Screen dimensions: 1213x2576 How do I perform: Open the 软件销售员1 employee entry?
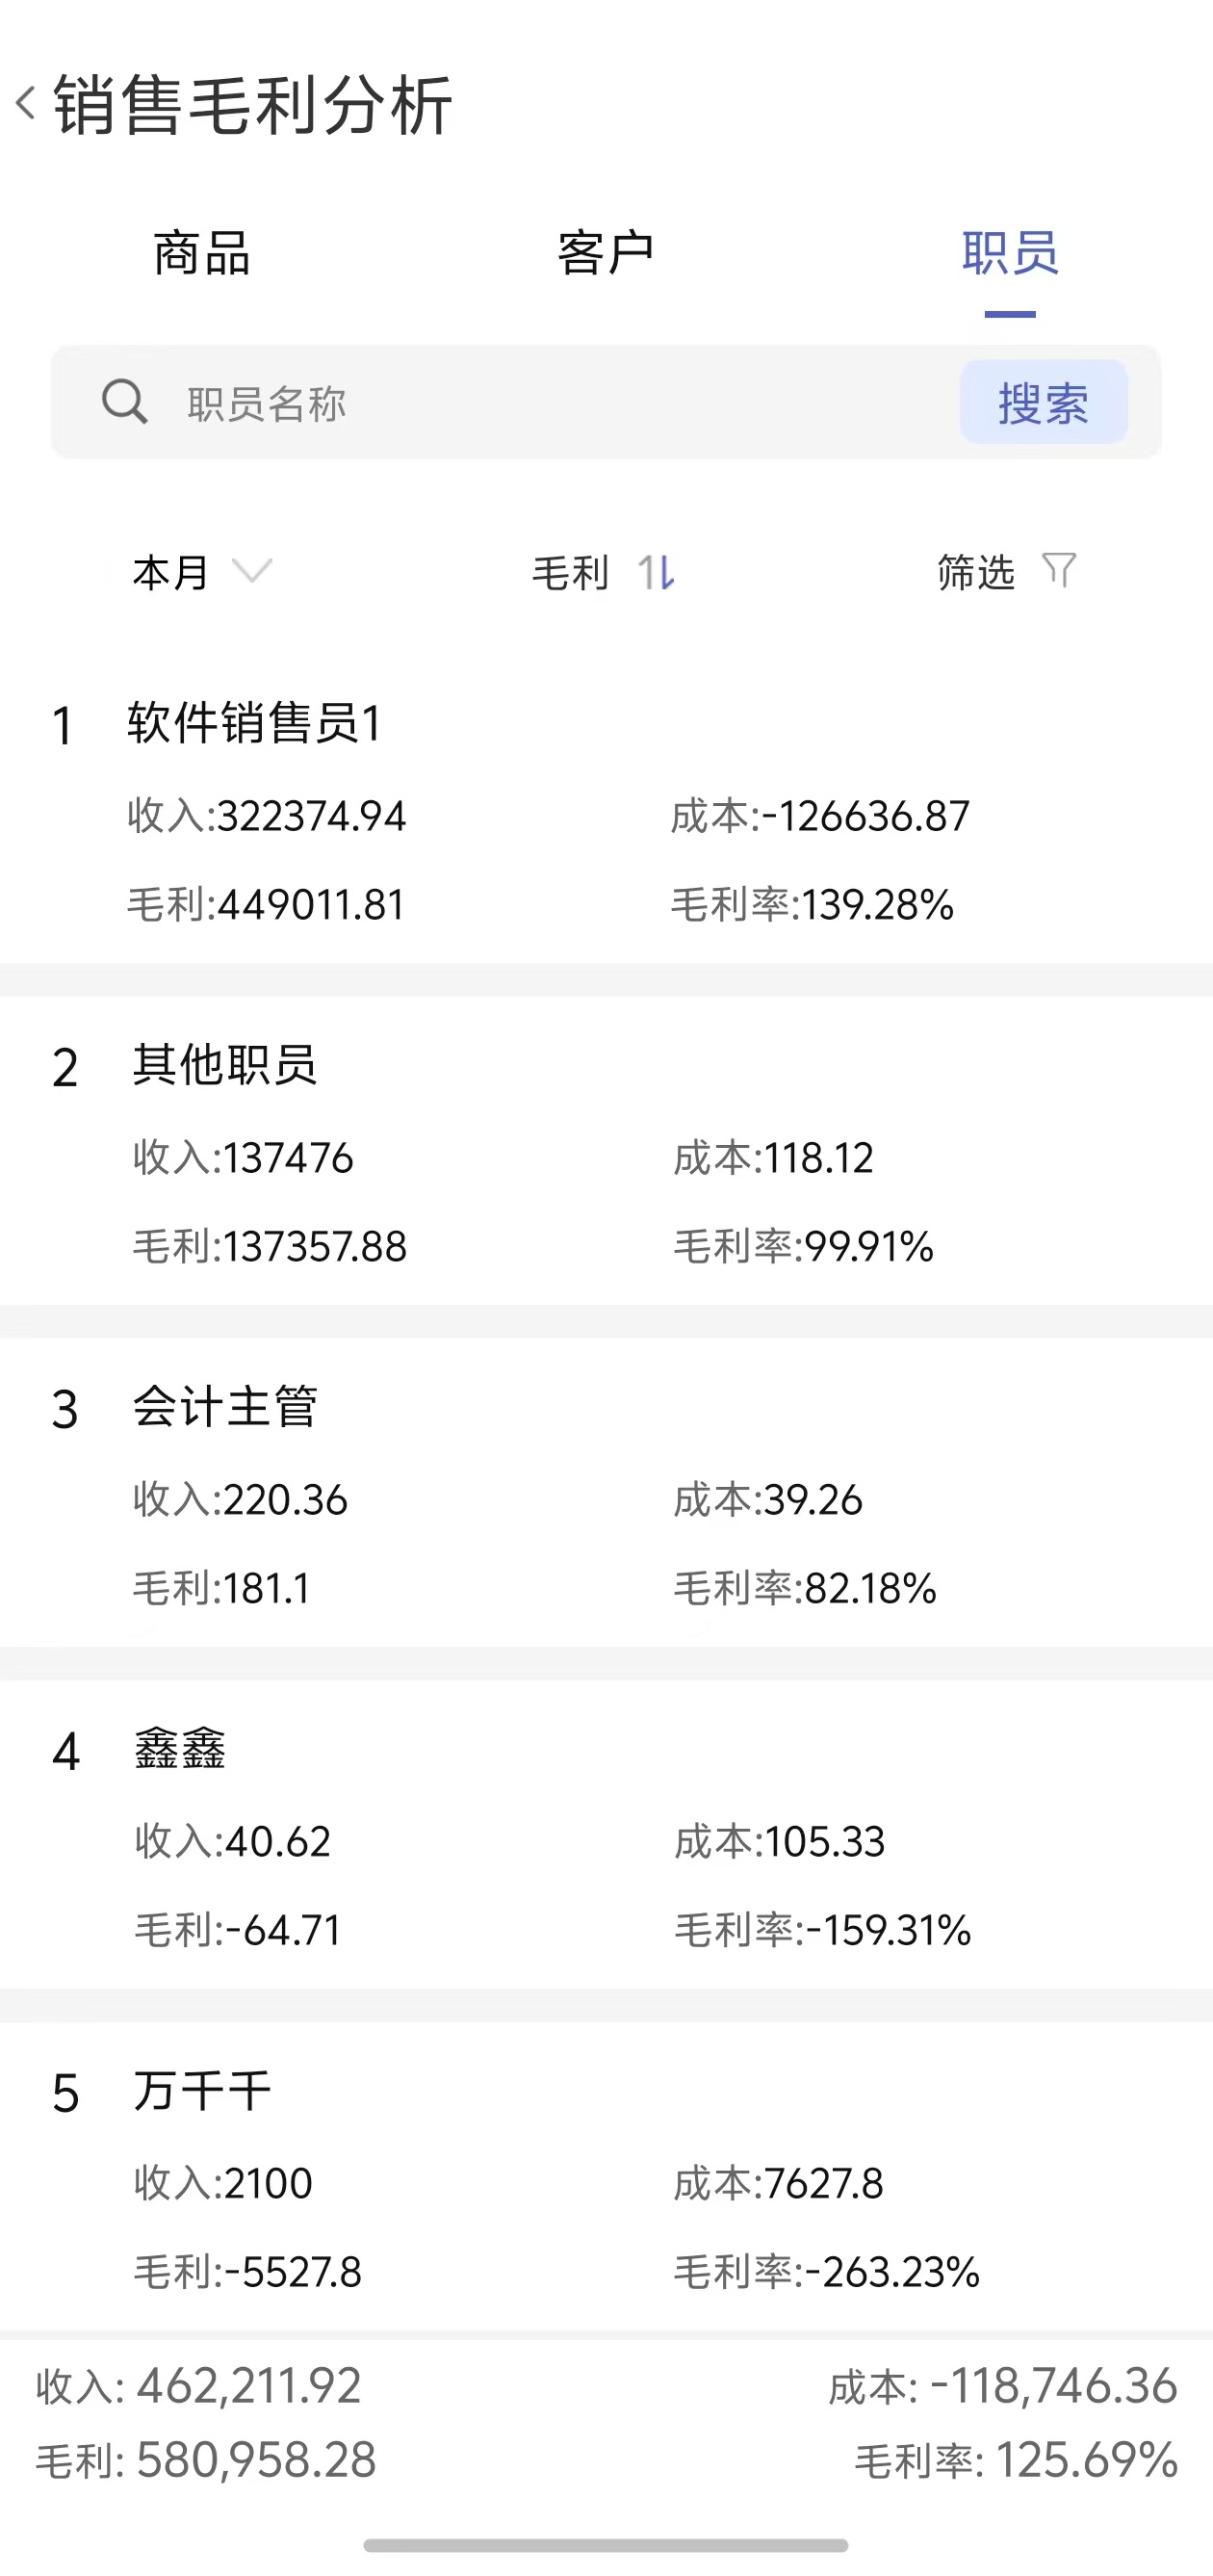point(606,813)
